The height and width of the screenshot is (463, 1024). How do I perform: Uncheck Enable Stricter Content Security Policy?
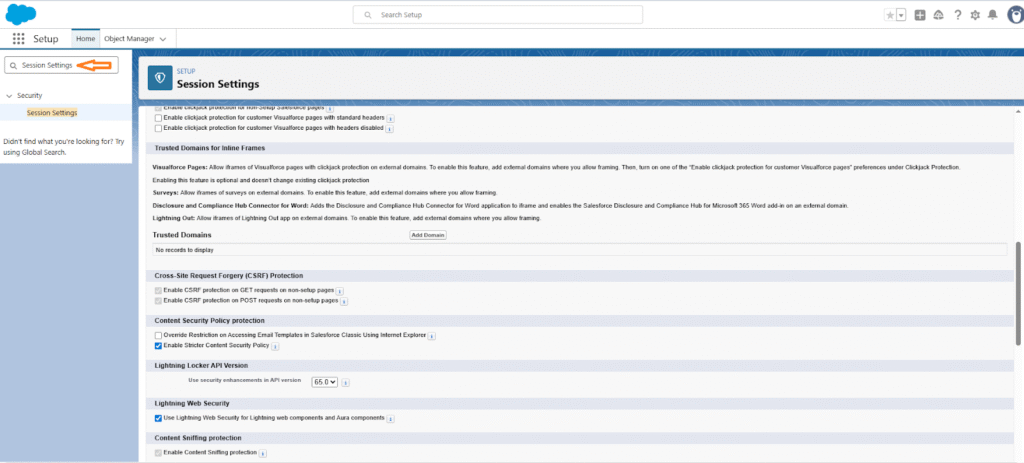pos(158,345)
